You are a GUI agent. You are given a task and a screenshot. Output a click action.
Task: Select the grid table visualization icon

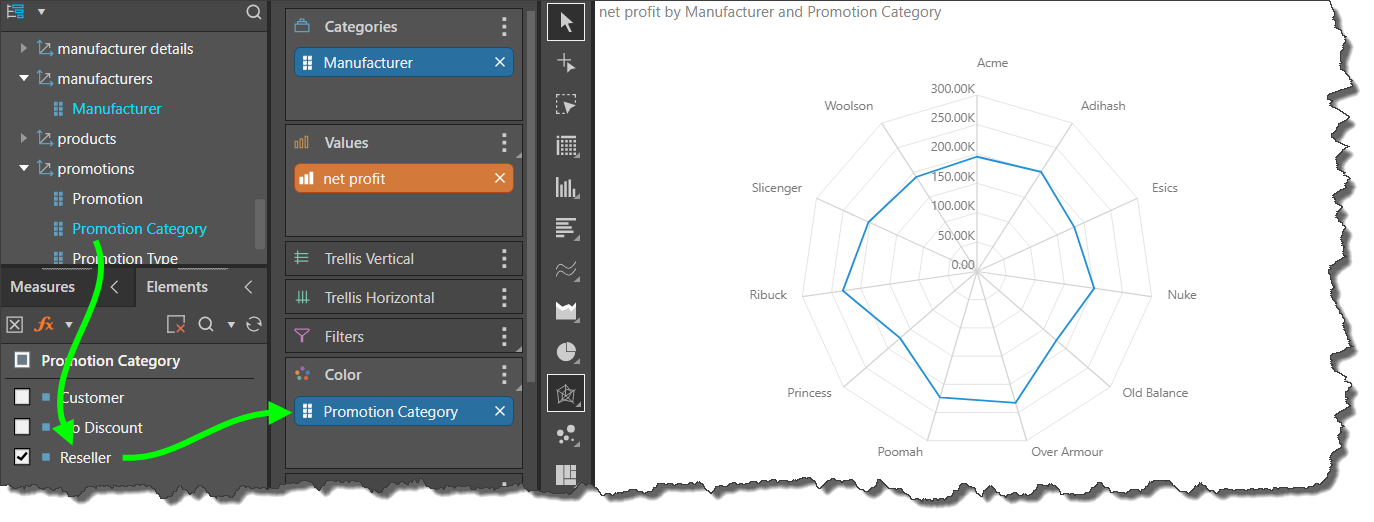point(566,146)
